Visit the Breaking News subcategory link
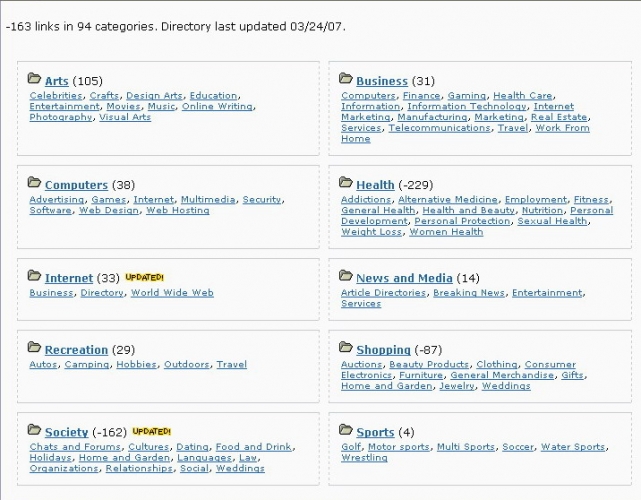The image size is (641, 500). (470, 293)
